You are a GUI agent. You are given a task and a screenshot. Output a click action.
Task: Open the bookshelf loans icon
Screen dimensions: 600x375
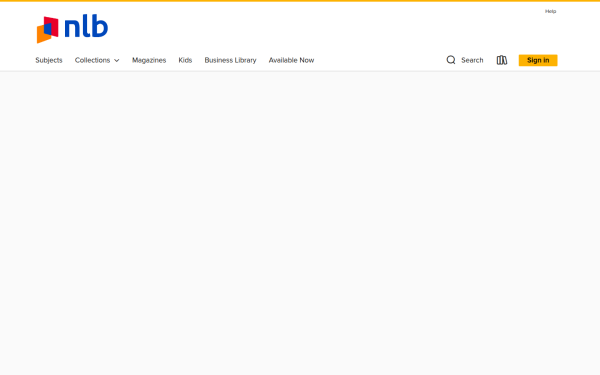pos(502,60)
